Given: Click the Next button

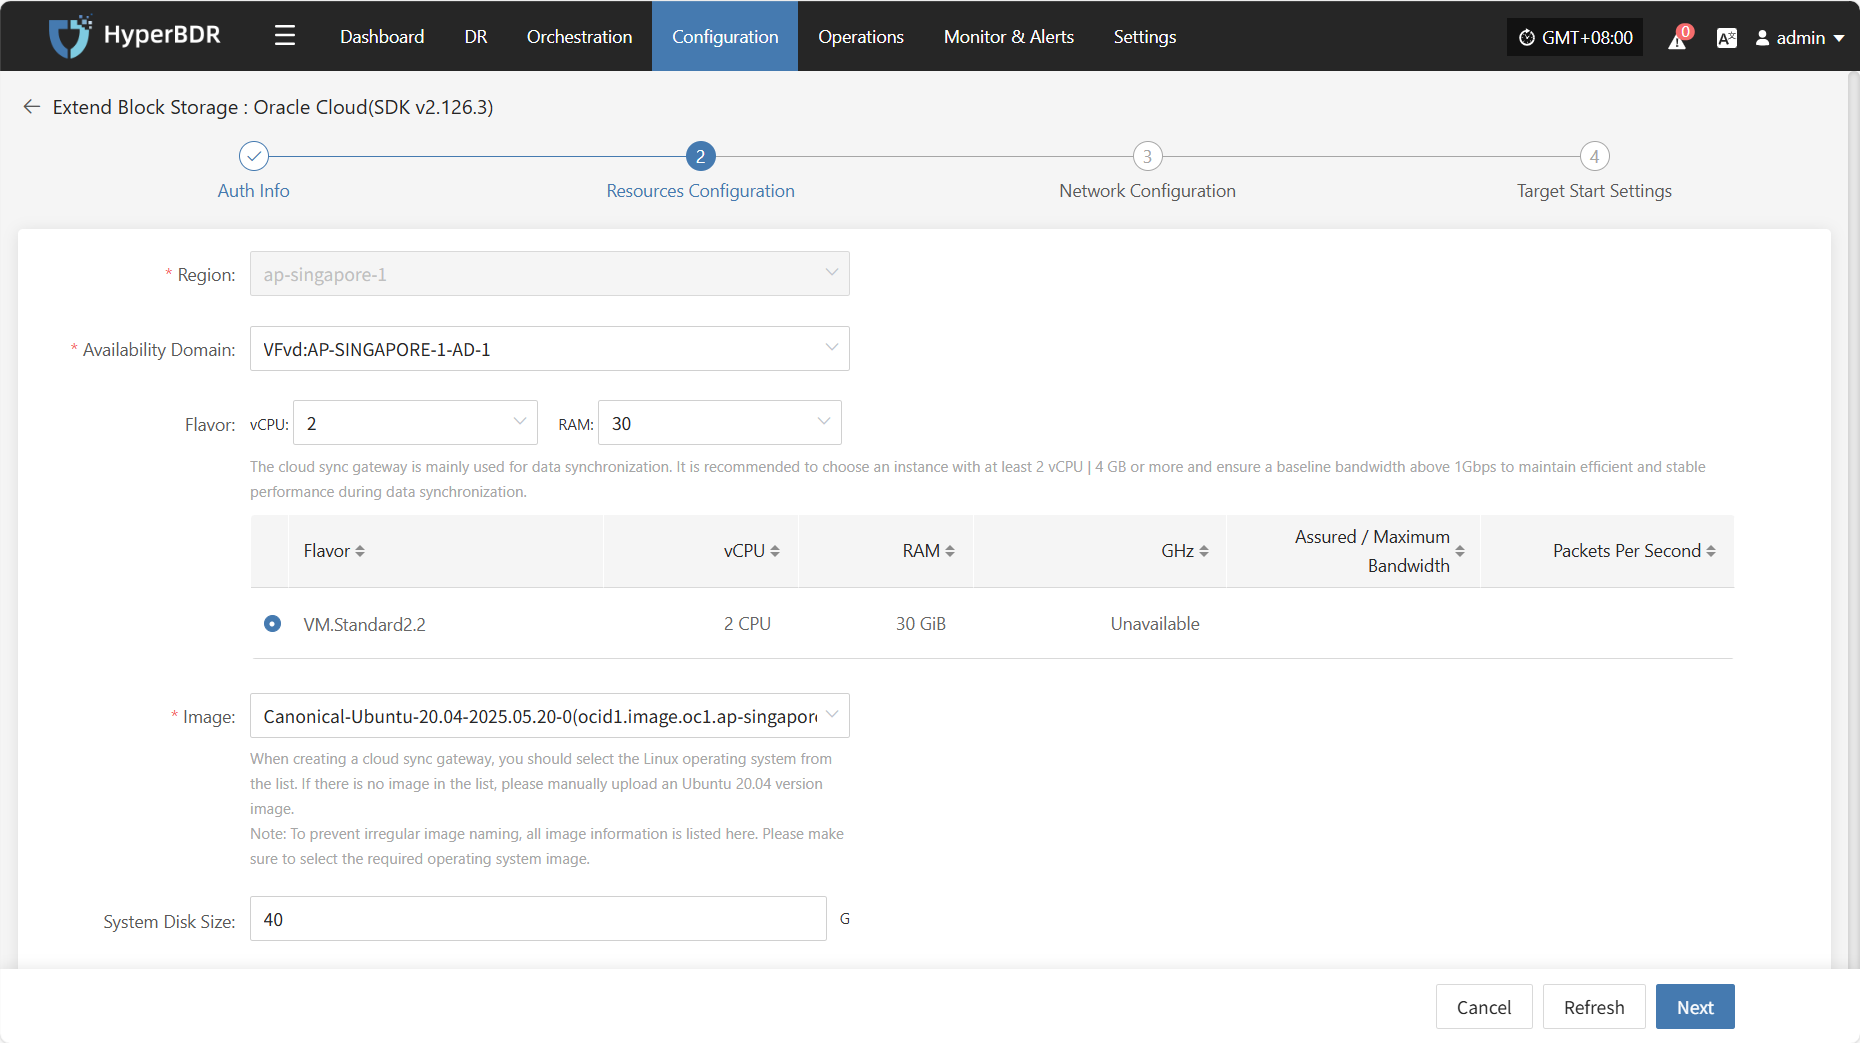Looking at the screenshot, I should coord(1695,1007).
